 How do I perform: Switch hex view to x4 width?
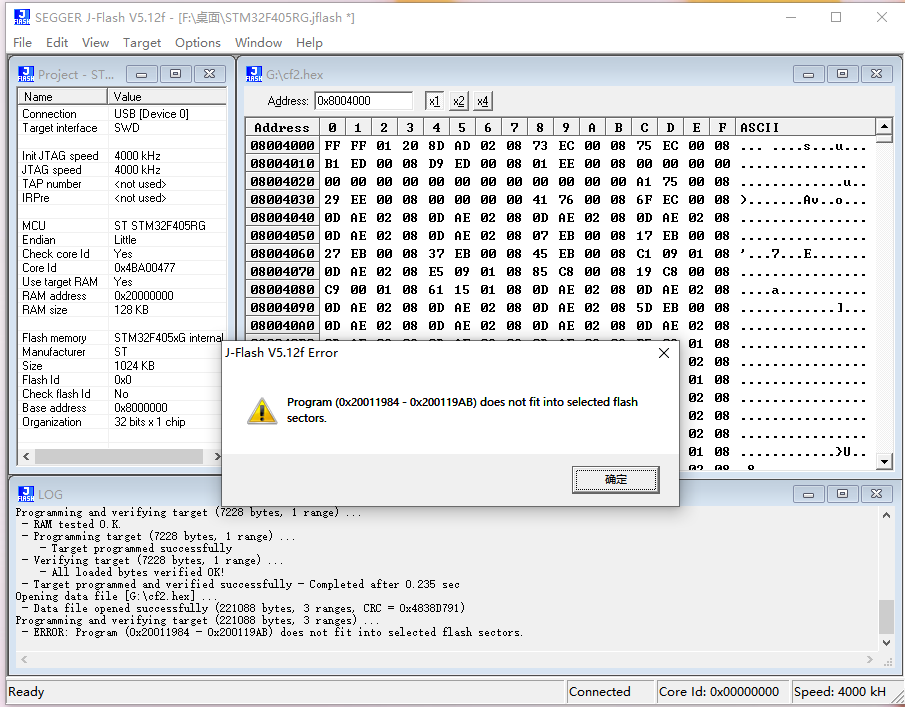[x=482, y=101]
